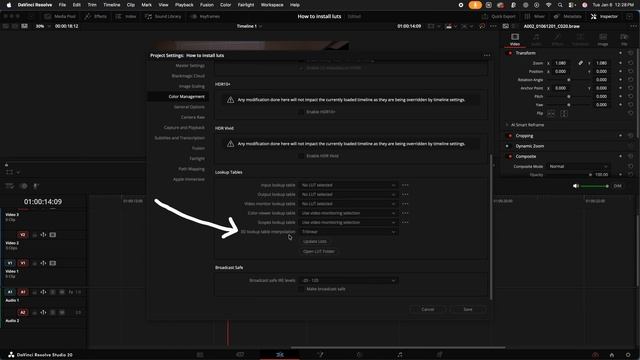
Task: Open Video monitor lookup table dropdown
Action: click(x=348, y=204)
